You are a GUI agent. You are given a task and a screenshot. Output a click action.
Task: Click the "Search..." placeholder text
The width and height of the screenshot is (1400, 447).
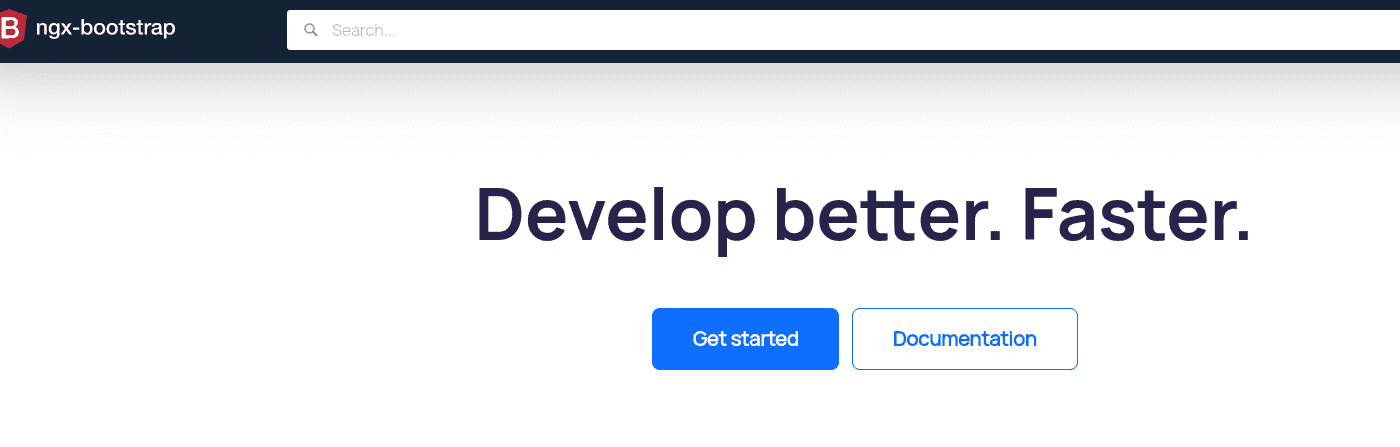coord(364,30)
